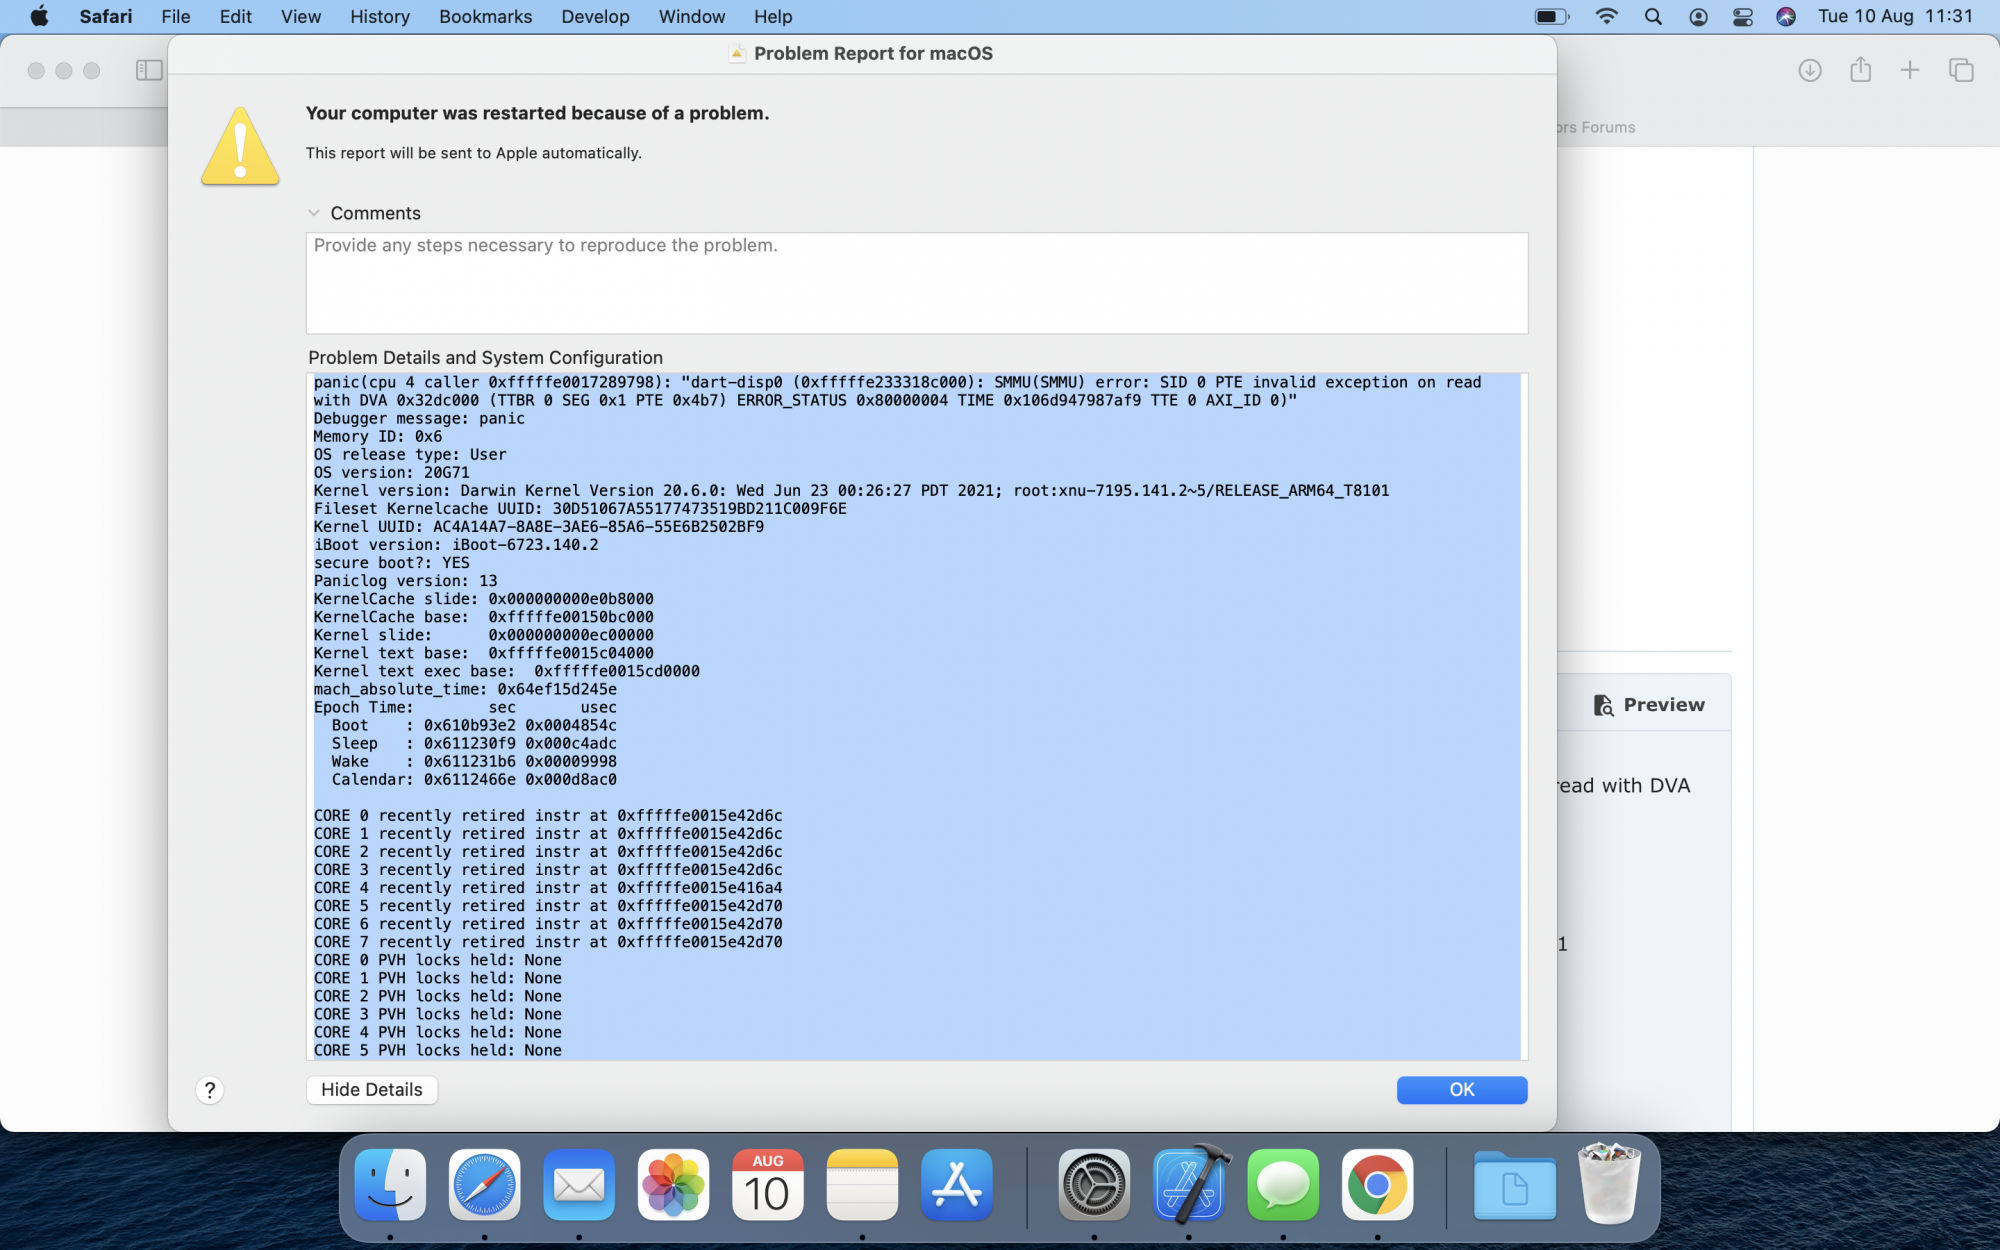Show Safari downloads icon
This screenshot has height=1250, width=2000.
[x=1809, y=70]
